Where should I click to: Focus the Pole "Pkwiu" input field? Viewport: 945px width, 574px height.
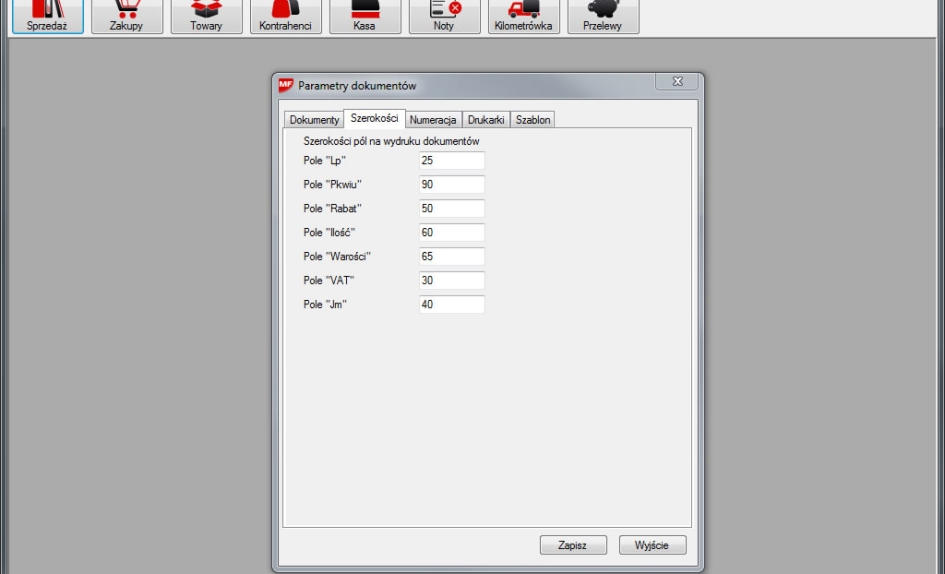(x=451, y=185)
